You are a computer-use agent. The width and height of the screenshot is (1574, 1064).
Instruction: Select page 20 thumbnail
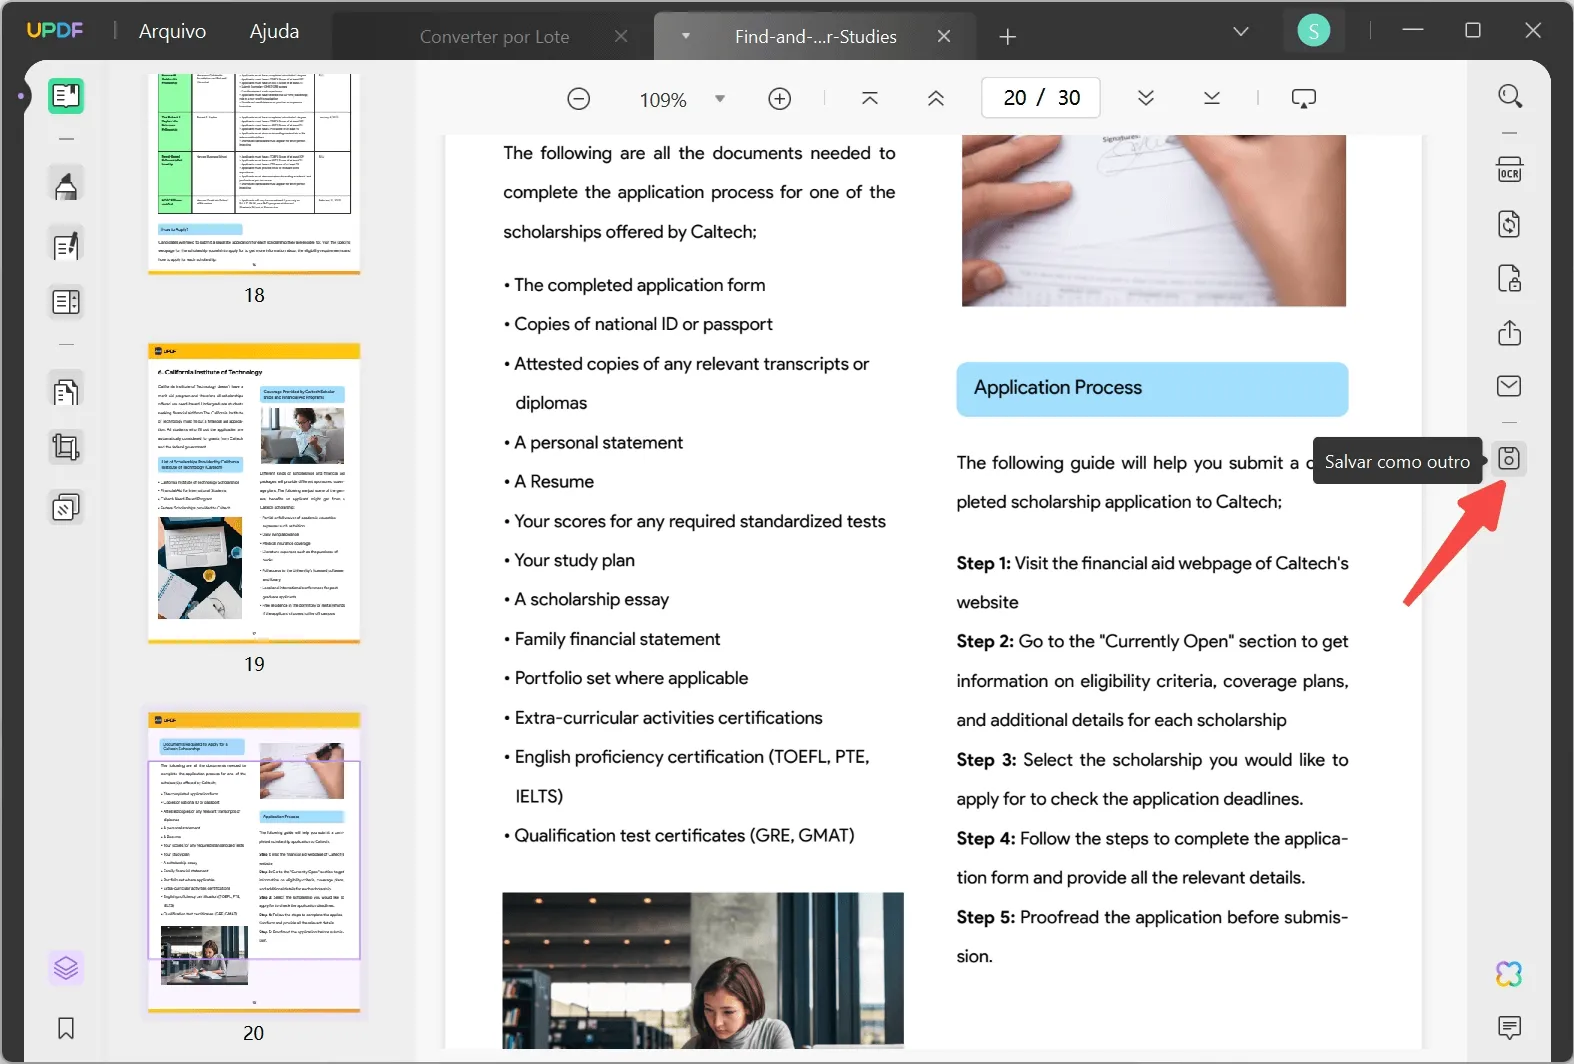[x=254, y=862]
